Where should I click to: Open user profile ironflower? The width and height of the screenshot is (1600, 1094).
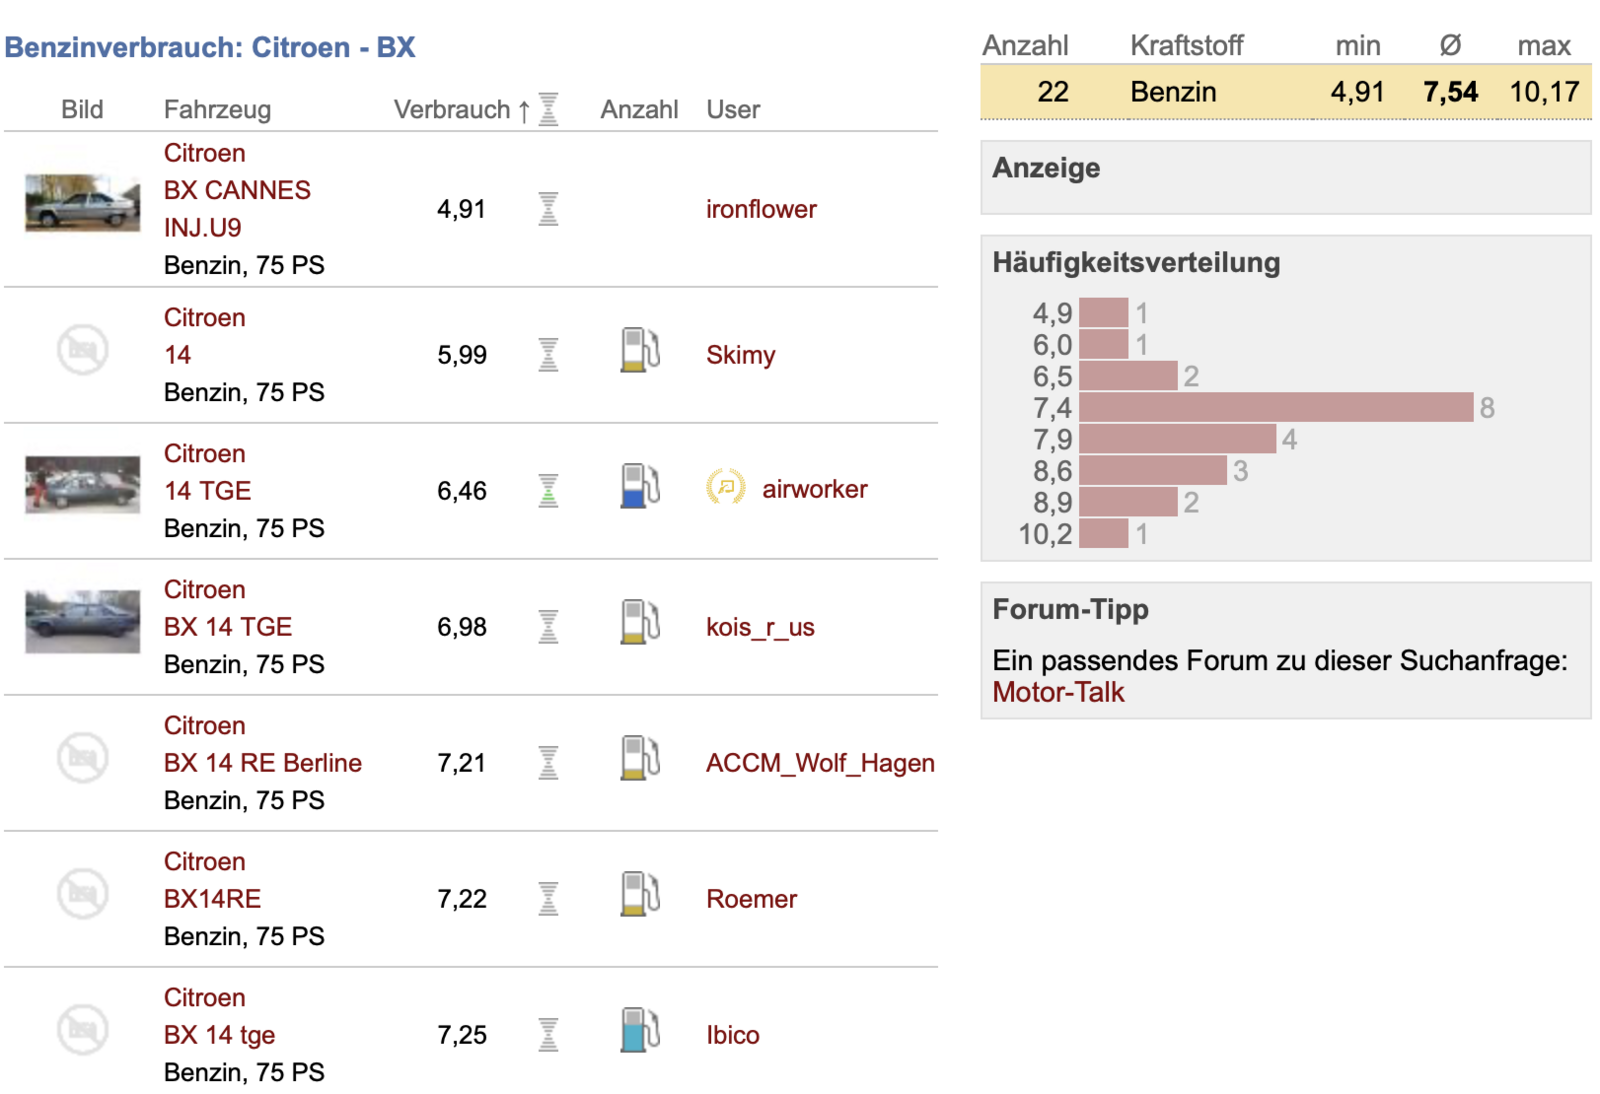pyautogui.click(x=761, y=209)
